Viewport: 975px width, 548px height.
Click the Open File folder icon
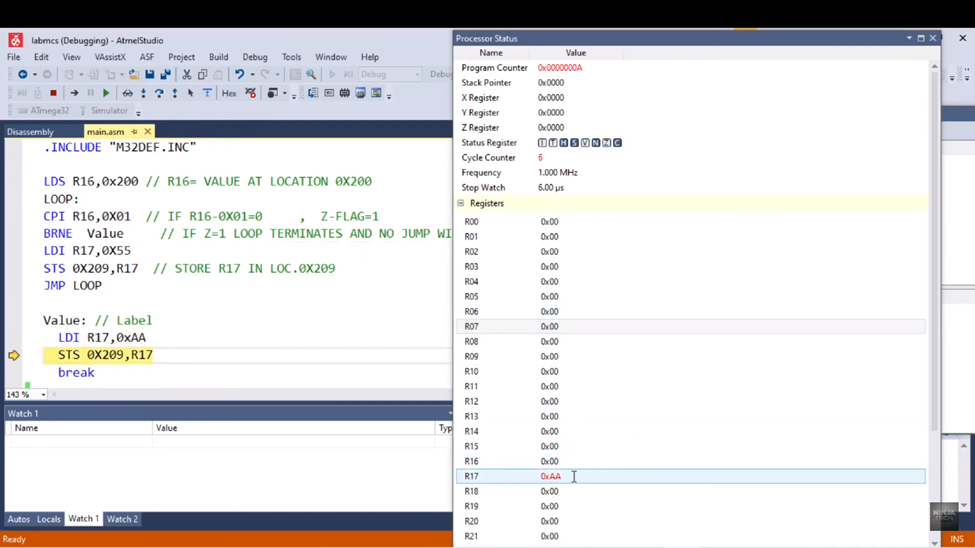tap(134, 75)
